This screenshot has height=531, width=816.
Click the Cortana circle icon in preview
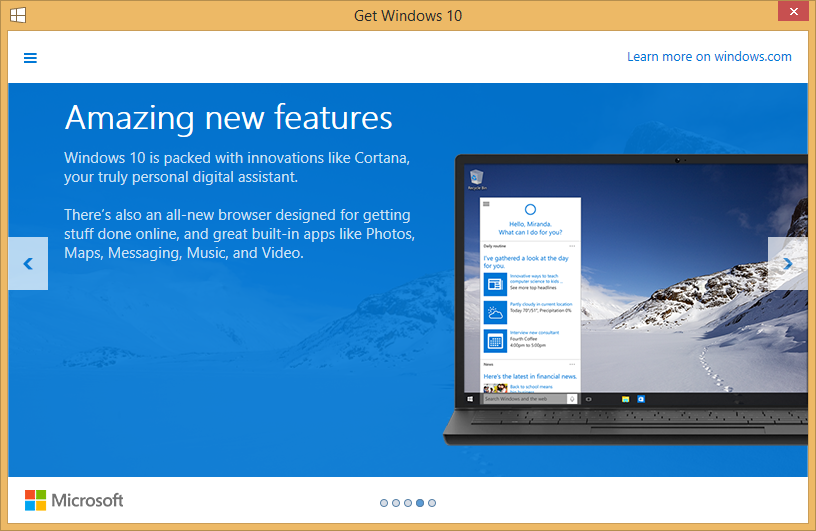click(530, 209)
